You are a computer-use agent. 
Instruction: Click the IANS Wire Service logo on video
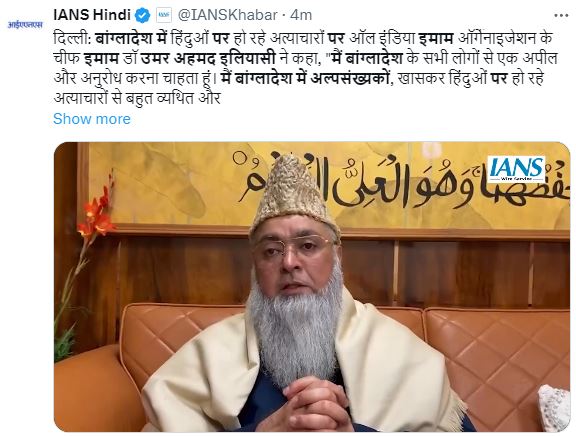pyautogui.click(x=516, y=169)
